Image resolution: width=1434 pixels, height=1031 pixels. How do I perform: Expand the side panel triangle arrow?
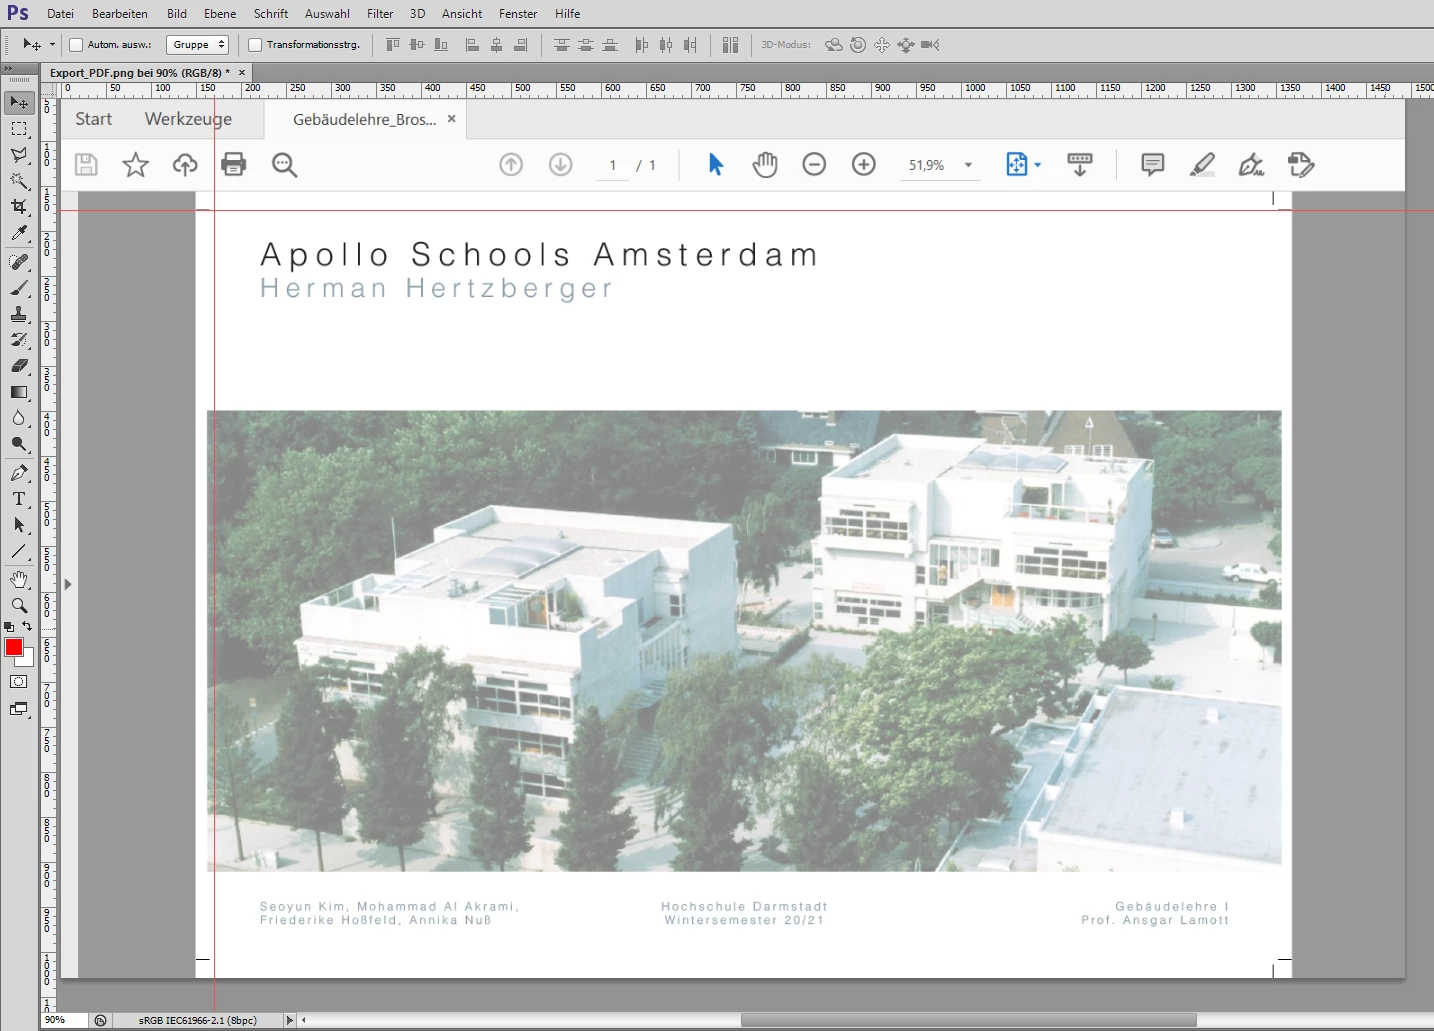tap(68, 584)
